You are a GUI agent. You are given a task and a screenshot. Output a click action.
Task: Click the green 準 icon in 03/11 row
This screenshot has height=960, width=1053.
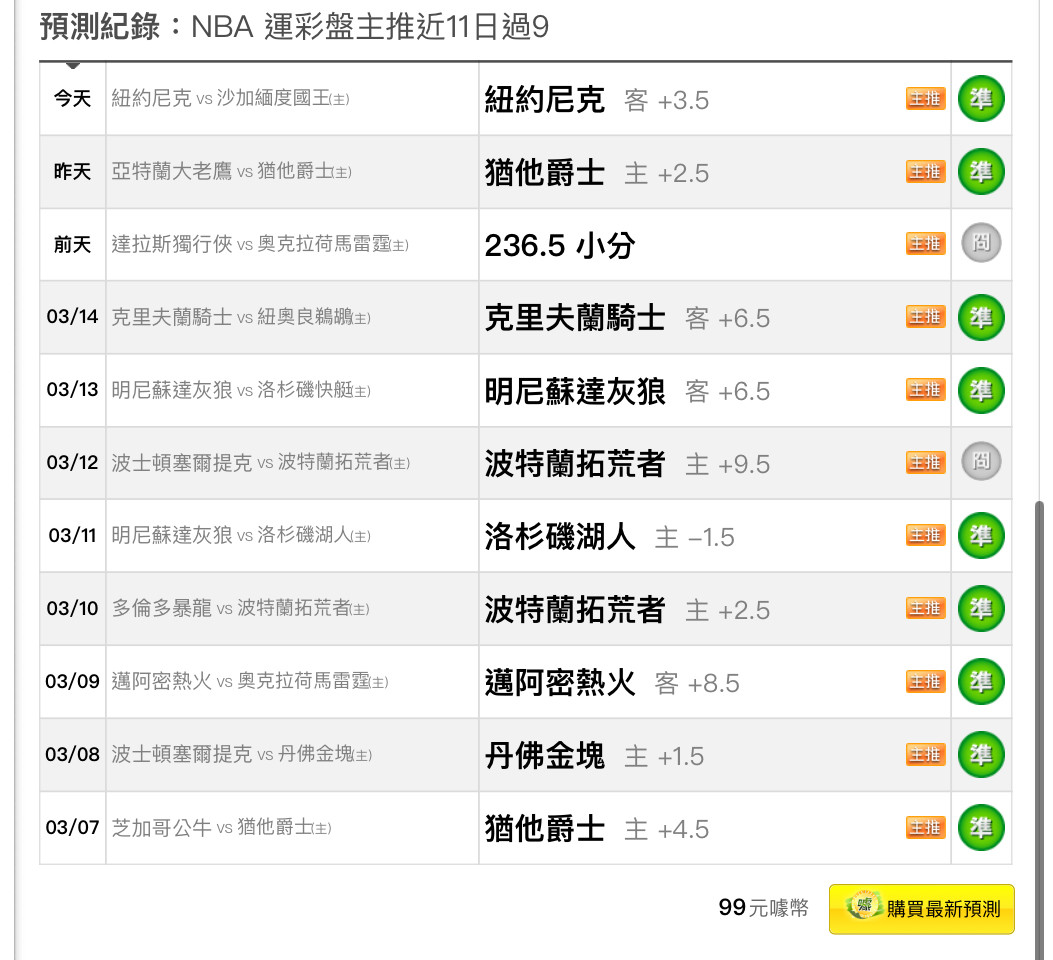pyautogui.click(x=980, y=536)
